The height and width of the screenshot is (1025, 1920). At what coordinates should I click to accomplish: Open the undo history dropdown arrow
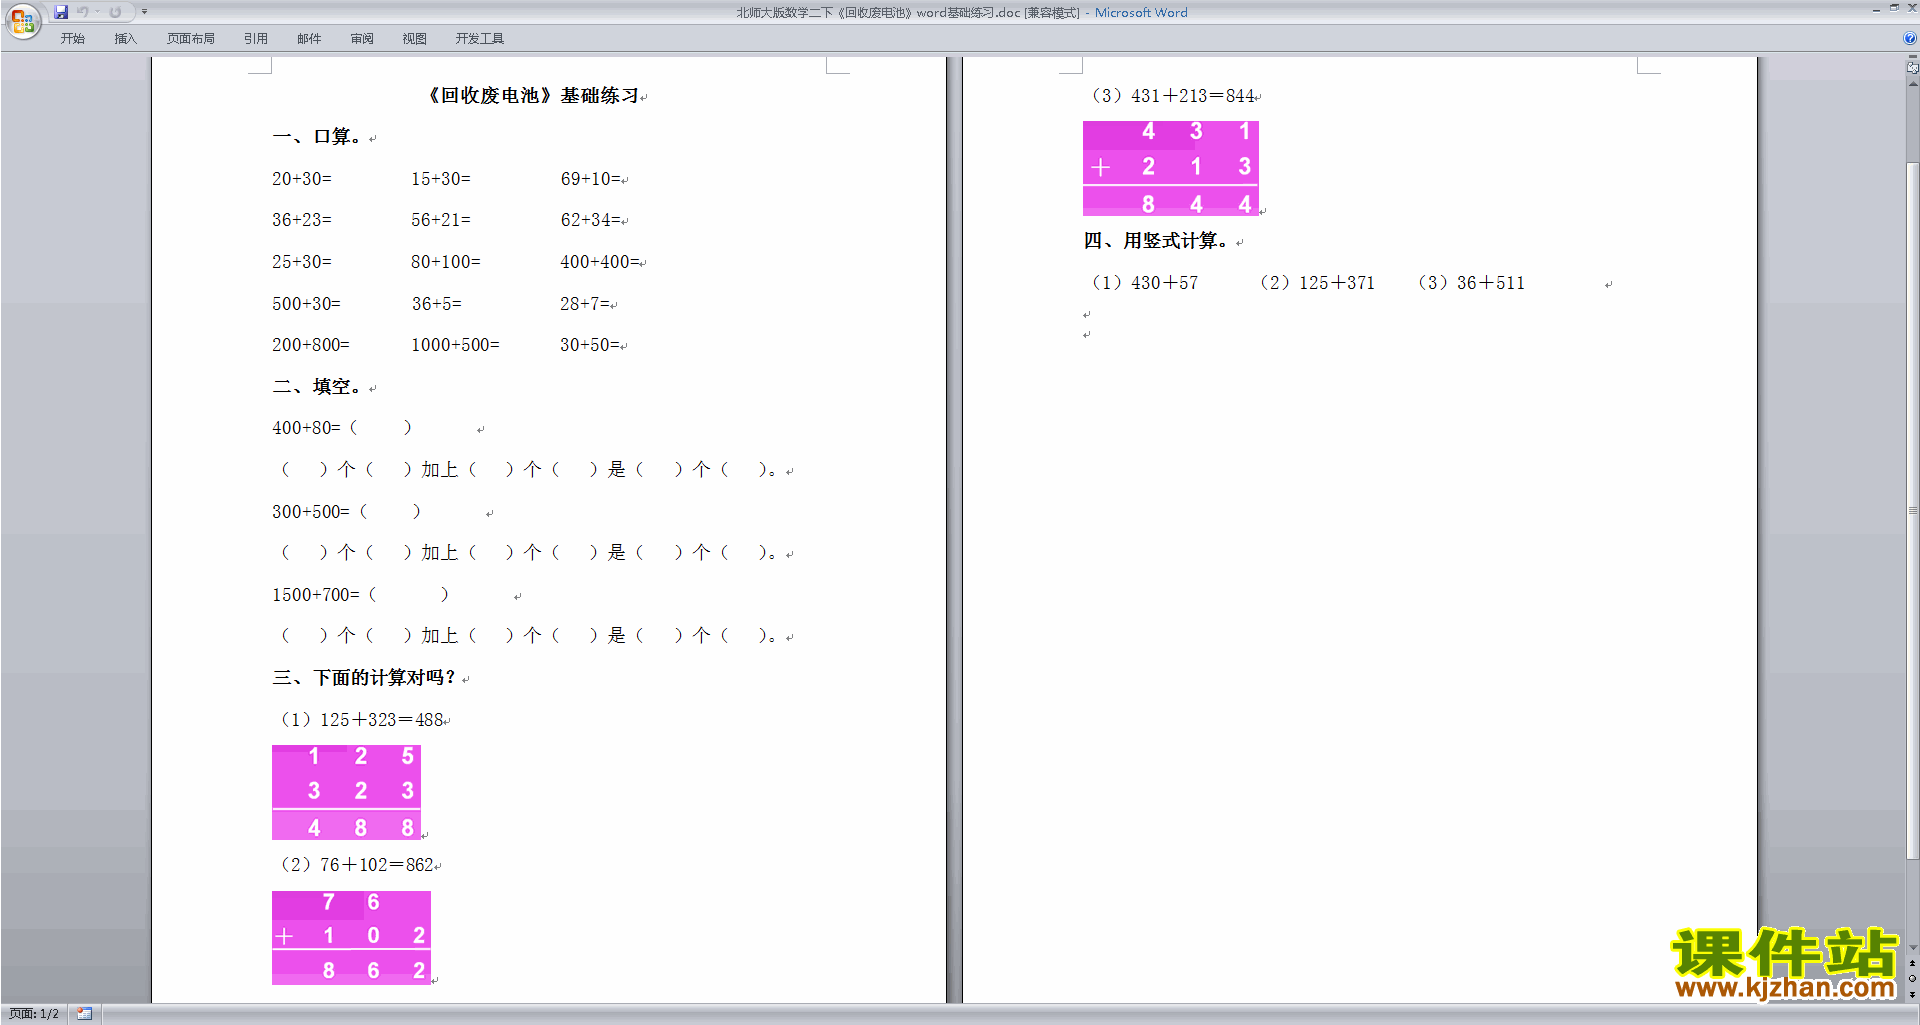click(97, 12)
